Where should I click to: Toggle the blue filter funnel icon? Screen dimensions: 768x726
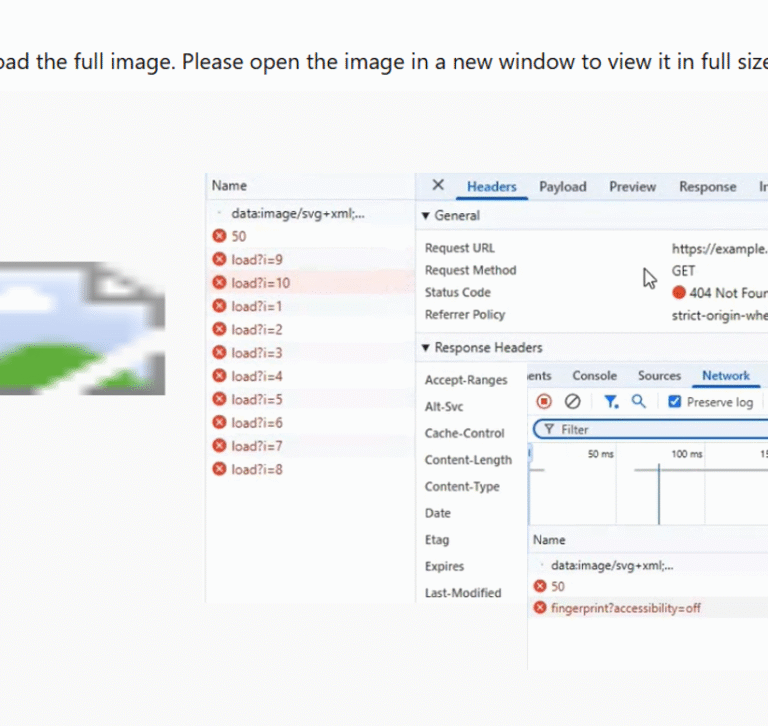tap(610, 402)
